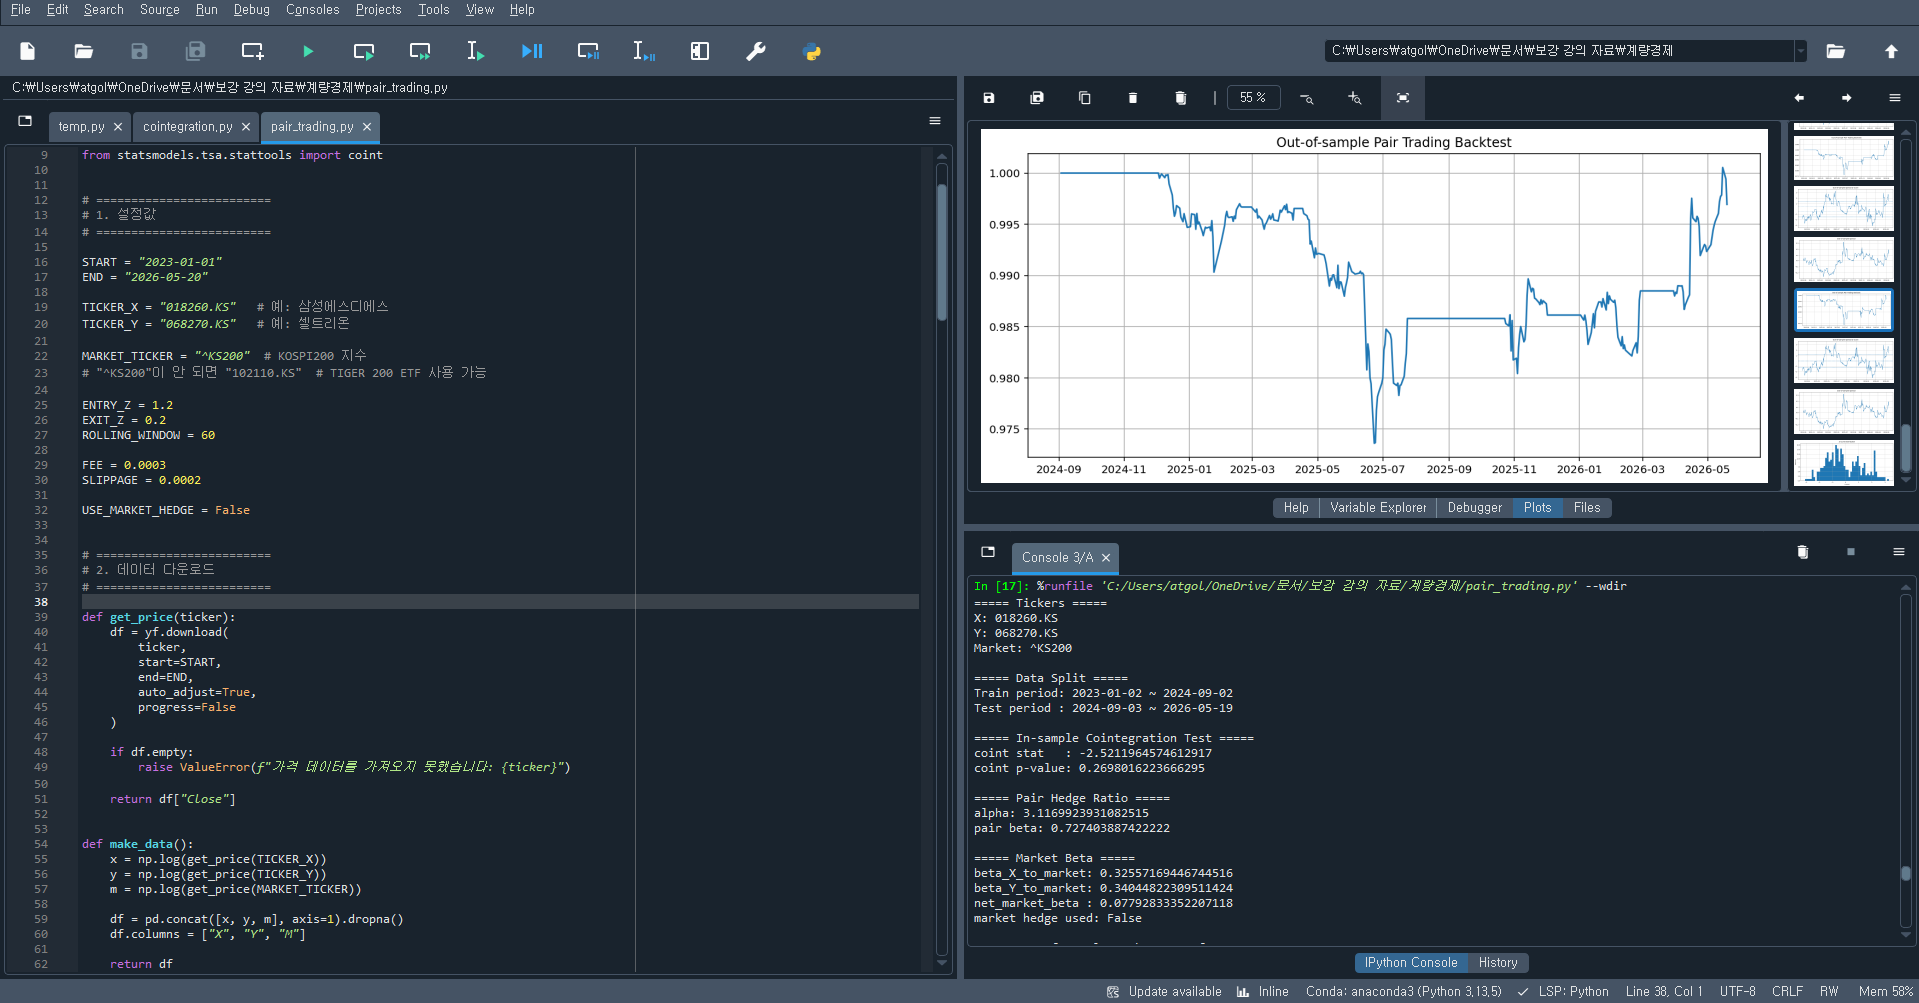The width and height of the screenshot is (1919, 1003).
Task: Open Preferences with the wrench icon
Action: click(756, 51)
